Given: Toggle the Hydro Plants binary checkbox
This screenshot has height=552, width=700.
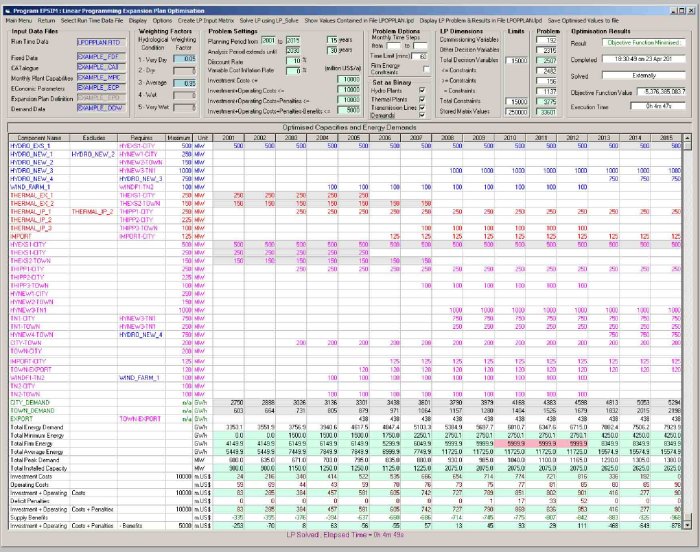Looking at the screenshot, I should (x=424, y=91).
